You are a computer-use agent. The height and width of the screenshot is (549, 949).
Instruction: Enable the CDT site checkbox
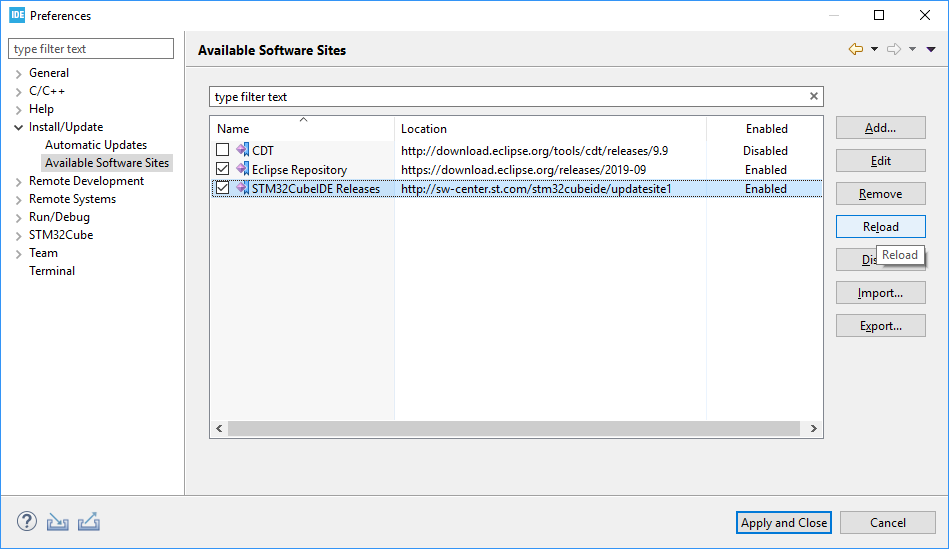222,150
